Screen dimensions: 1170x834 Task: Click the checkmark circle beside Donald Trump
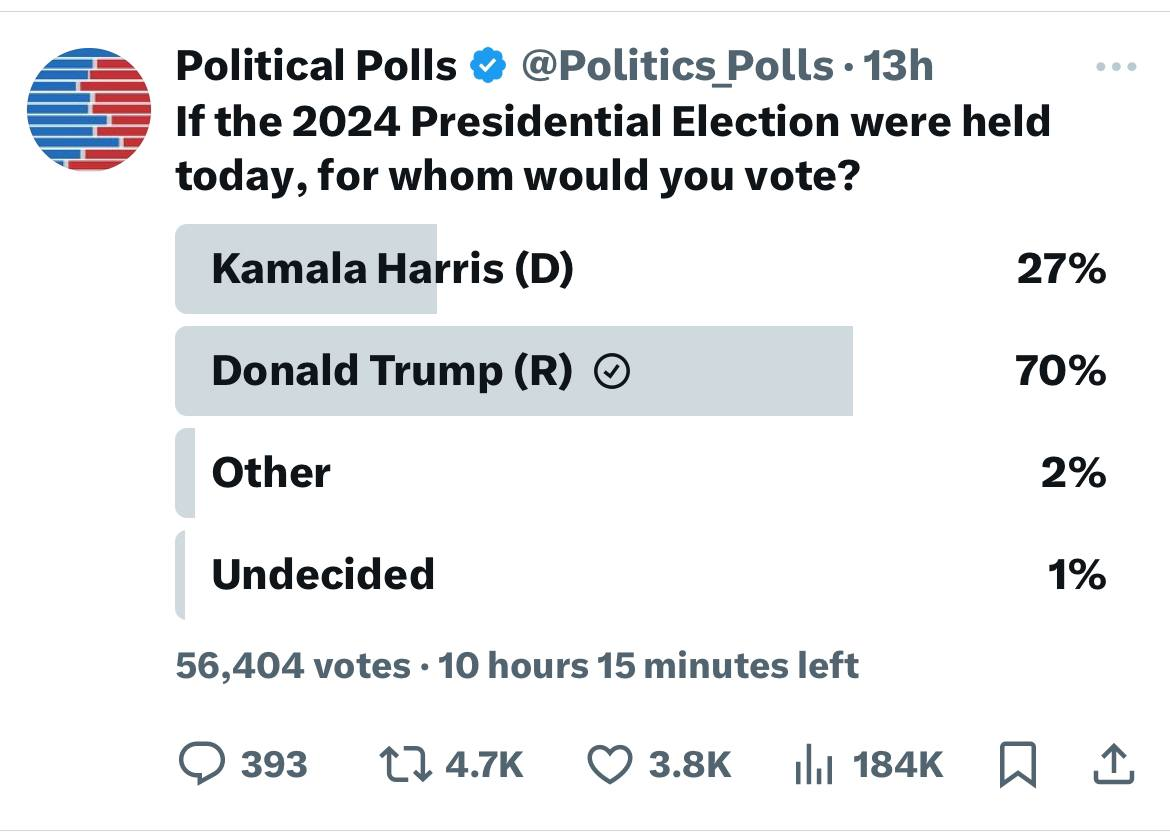pyautogui.click(x=612, y=372)
